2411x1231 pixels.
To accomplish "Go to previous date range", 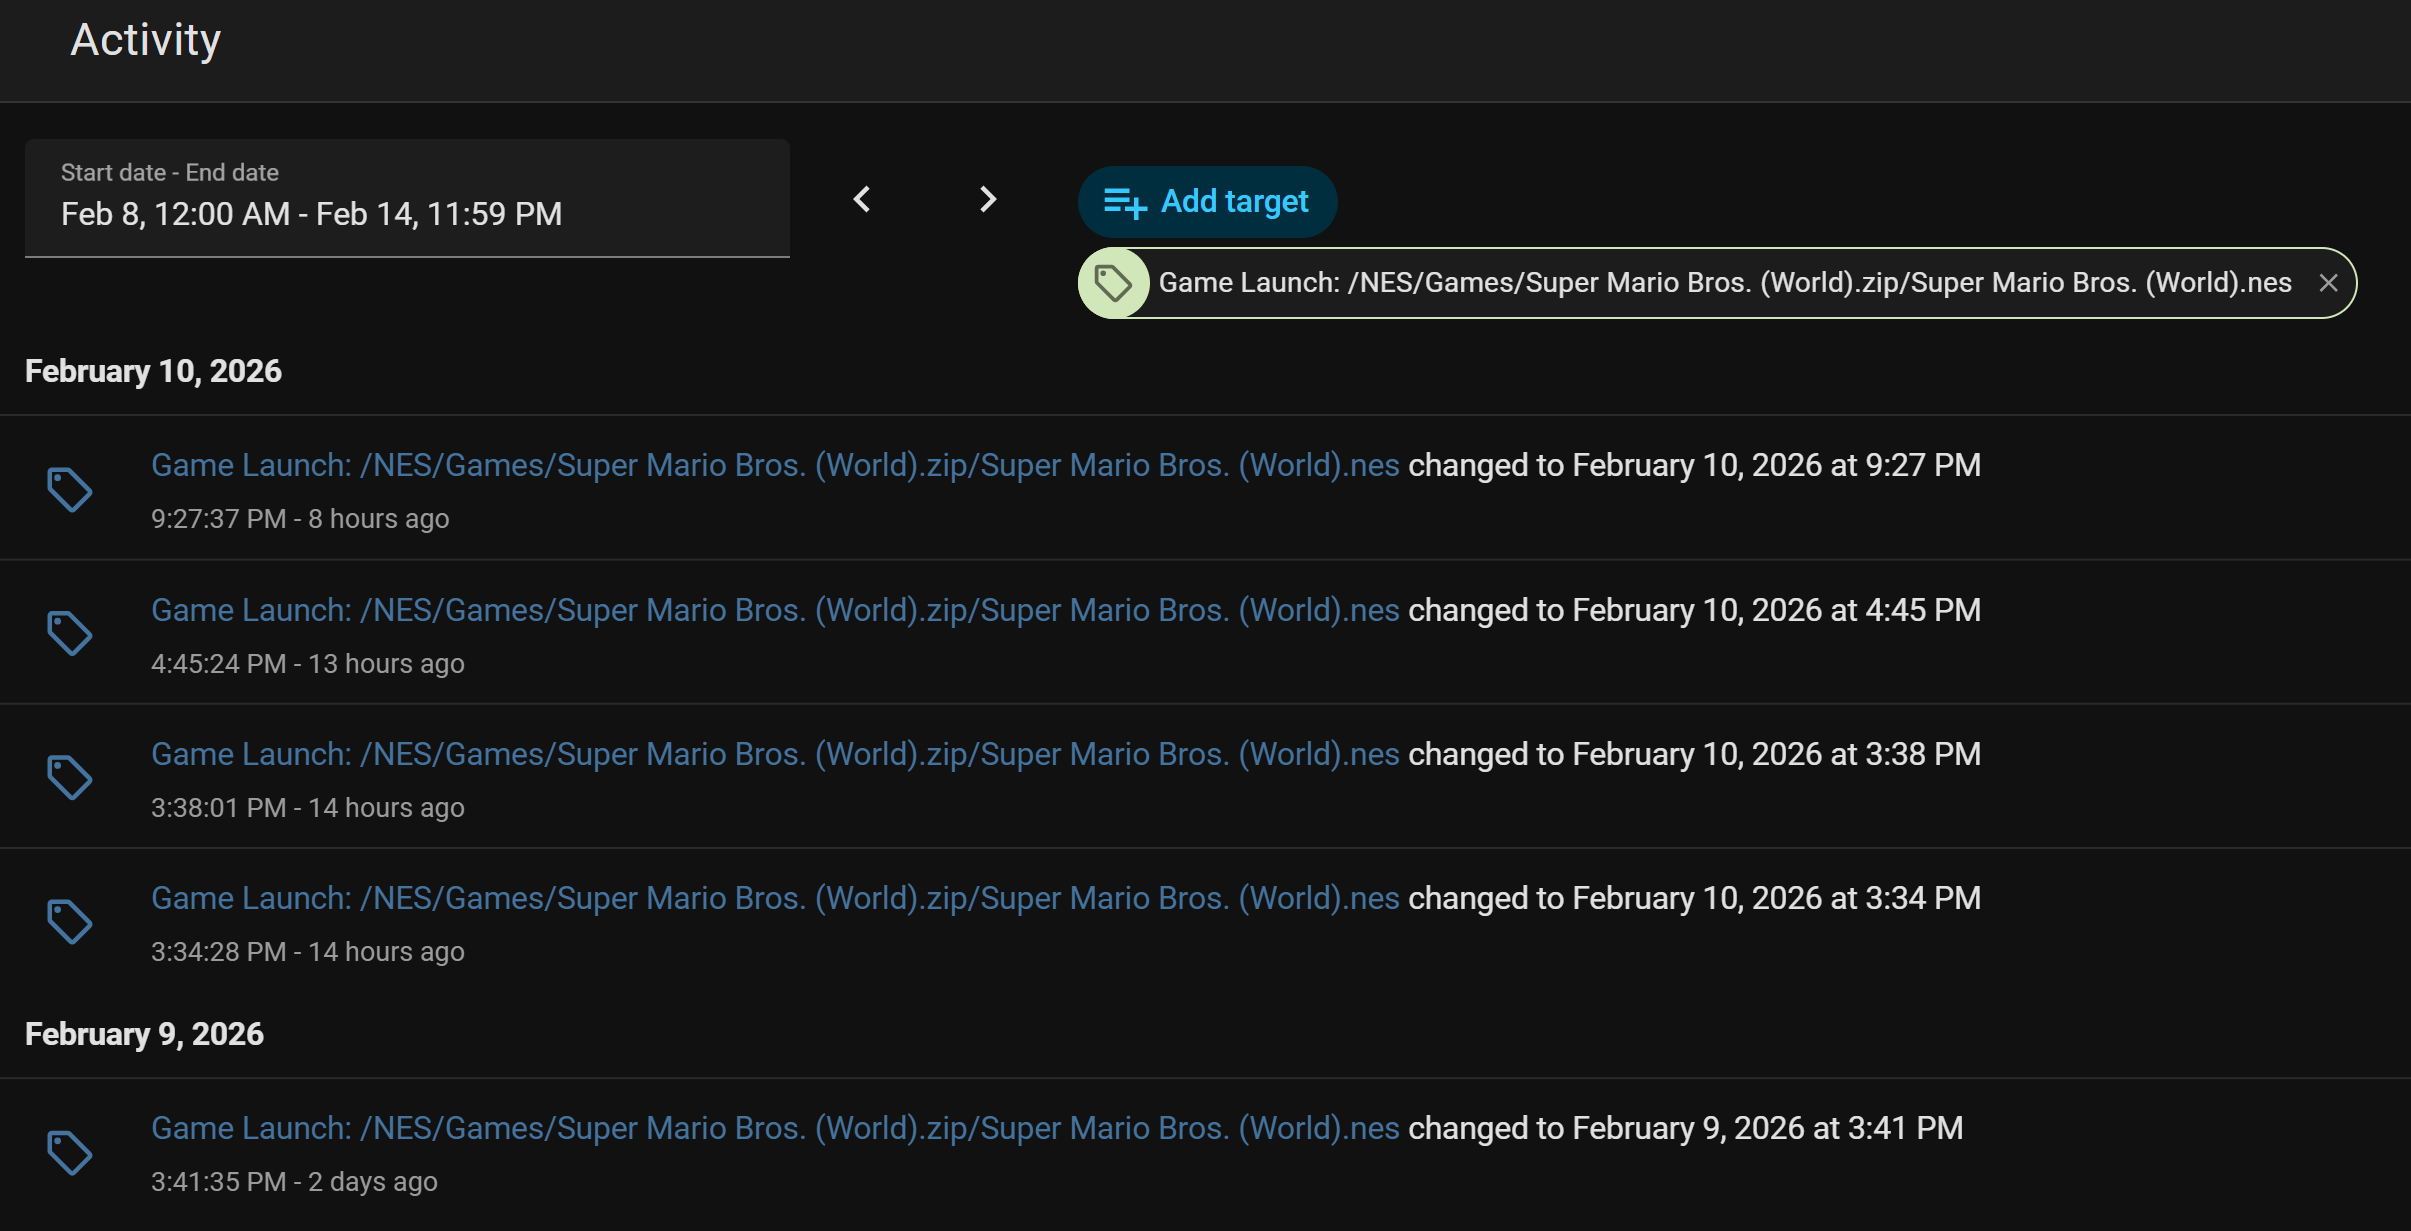I will [x=862, y=199].
